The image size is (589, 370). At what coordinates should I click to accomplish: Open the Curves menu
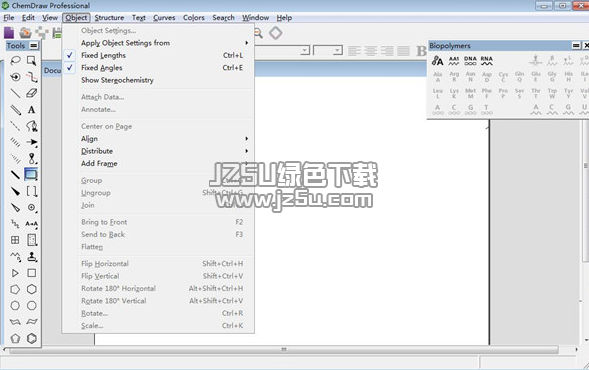164,18
